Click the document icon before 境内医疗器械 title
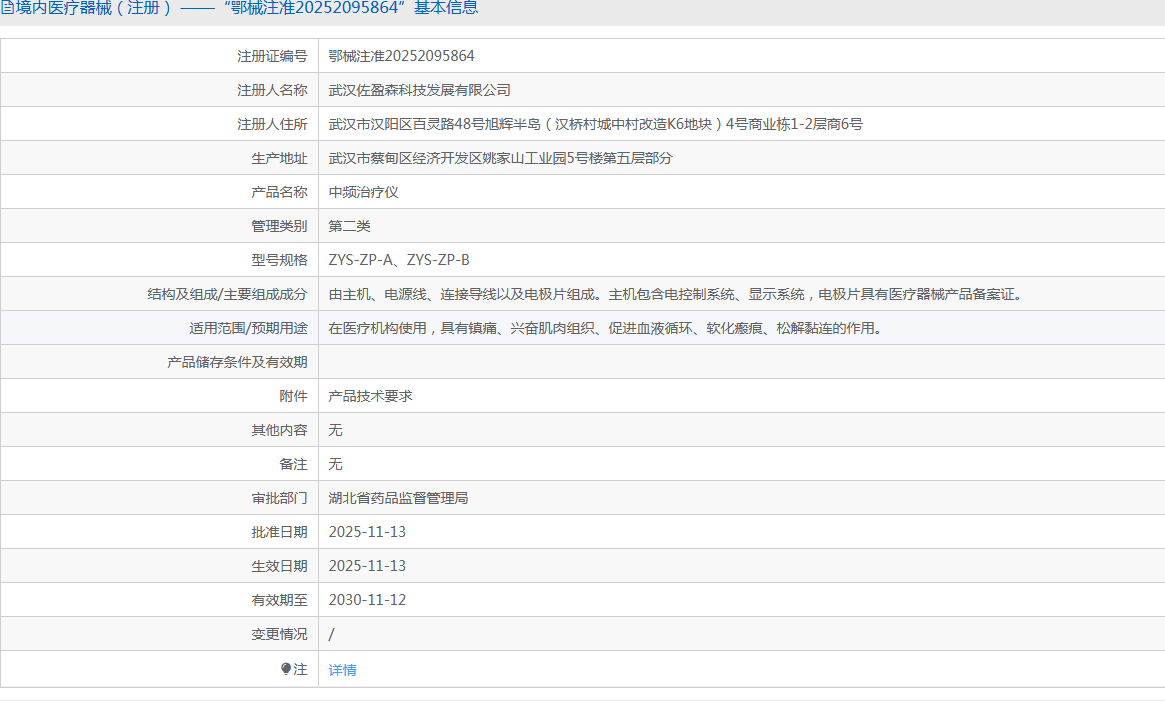 [6, 8]
